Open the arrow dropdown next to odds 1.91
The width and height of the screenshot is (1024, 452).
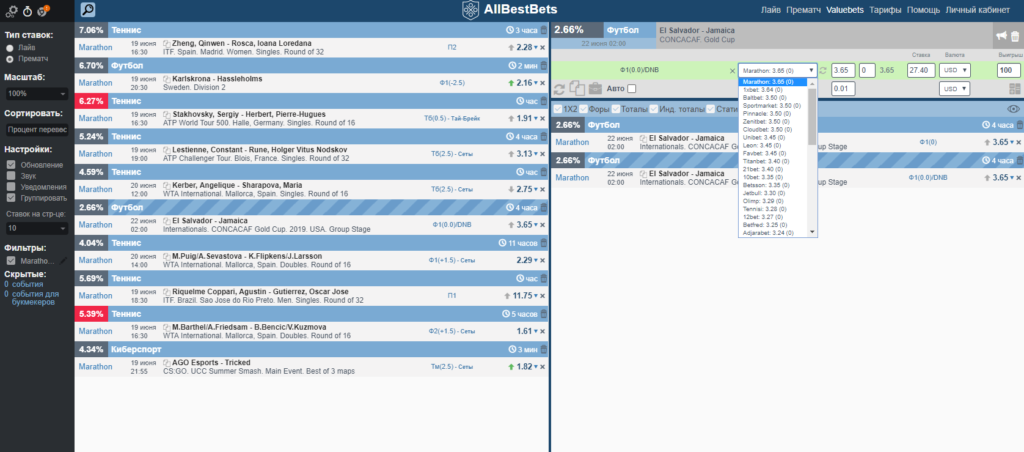pos(536,119)
